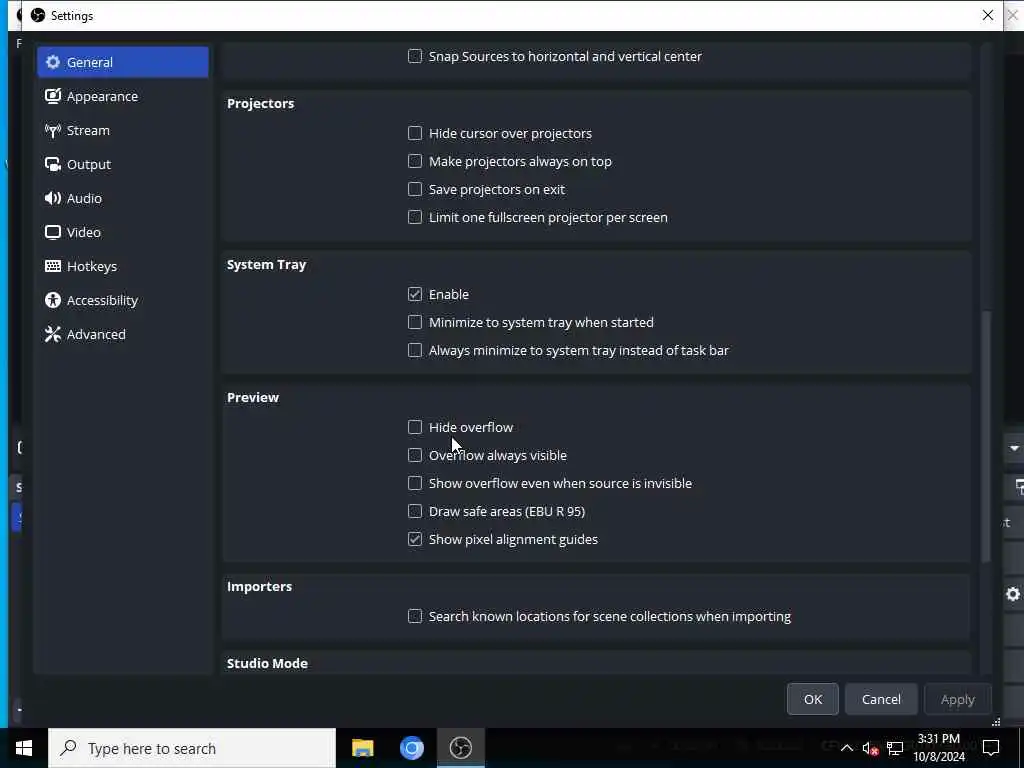The width and height of the screenshot is (1024, 768).
Task: Click the OBS Studio taskbar icon
Action: tap(461, 748)
